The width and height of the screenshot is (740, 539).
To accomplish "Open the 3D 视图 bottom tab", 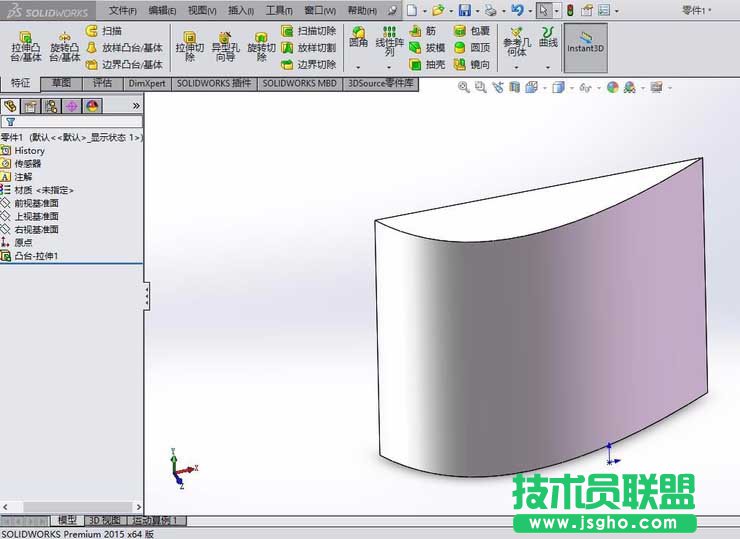I will coord(105,520).
